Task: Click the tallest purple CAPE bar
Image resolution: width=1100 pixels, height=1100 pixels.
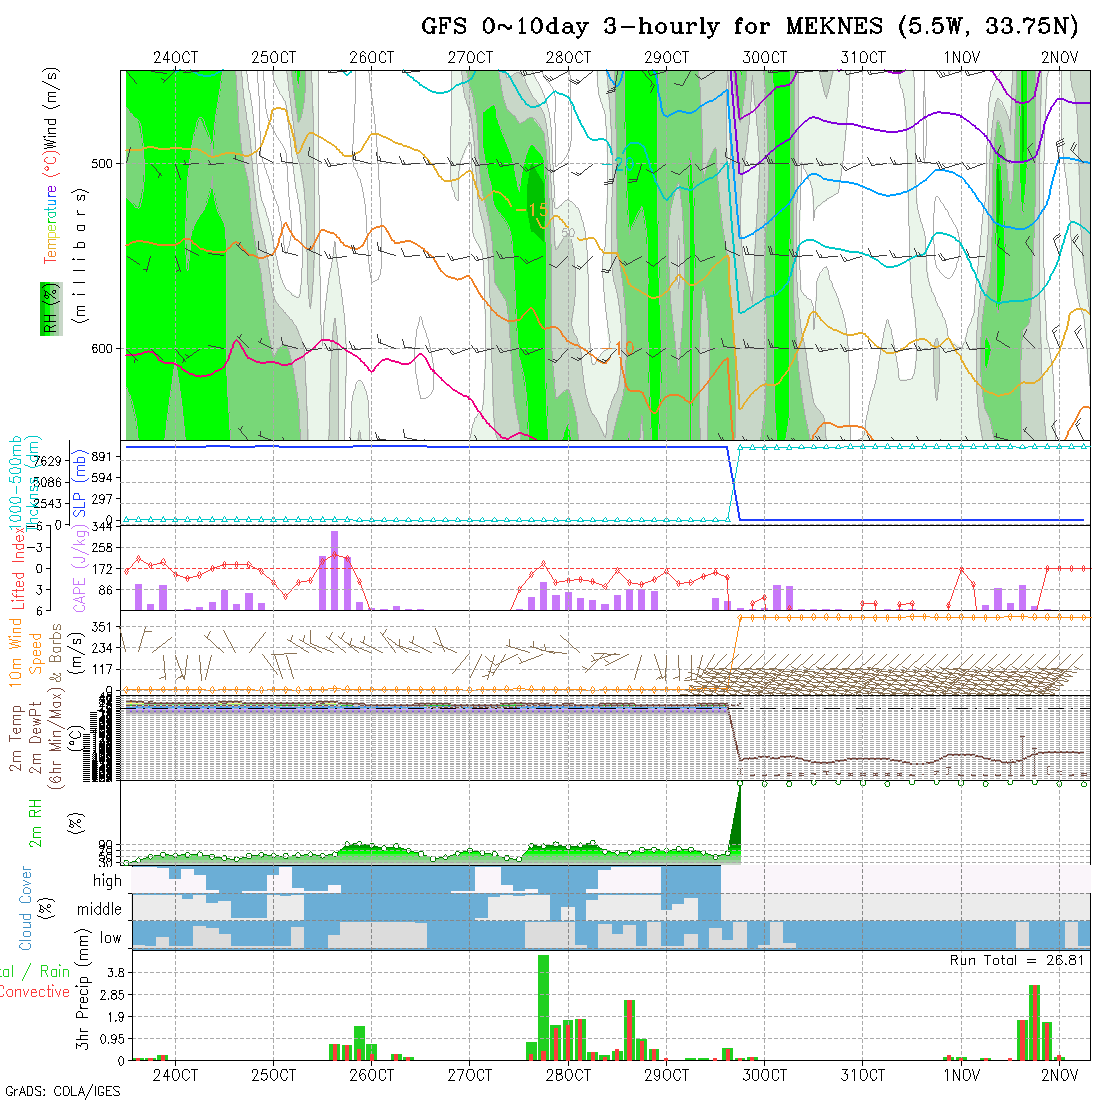Action: [x=335, y=570]
